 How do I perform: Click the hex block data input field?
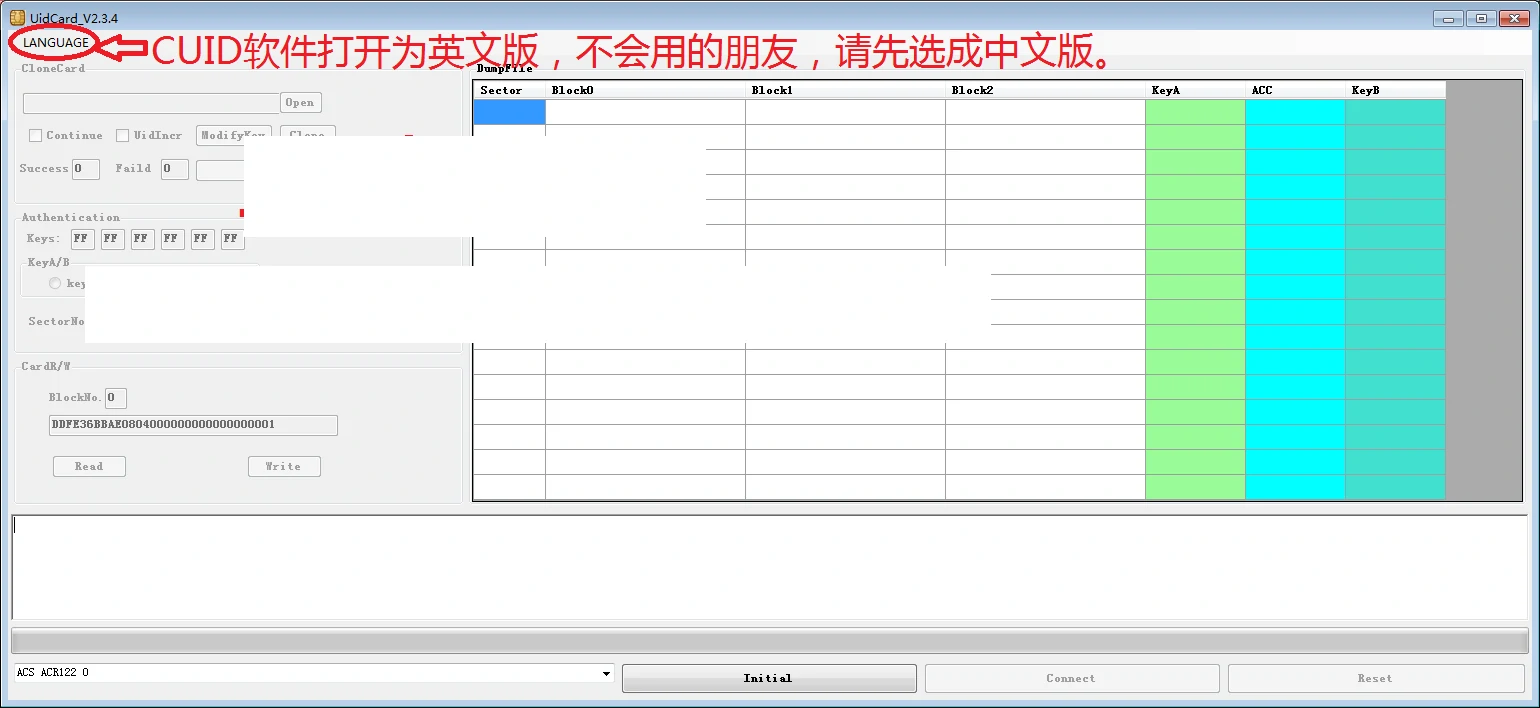193,425
